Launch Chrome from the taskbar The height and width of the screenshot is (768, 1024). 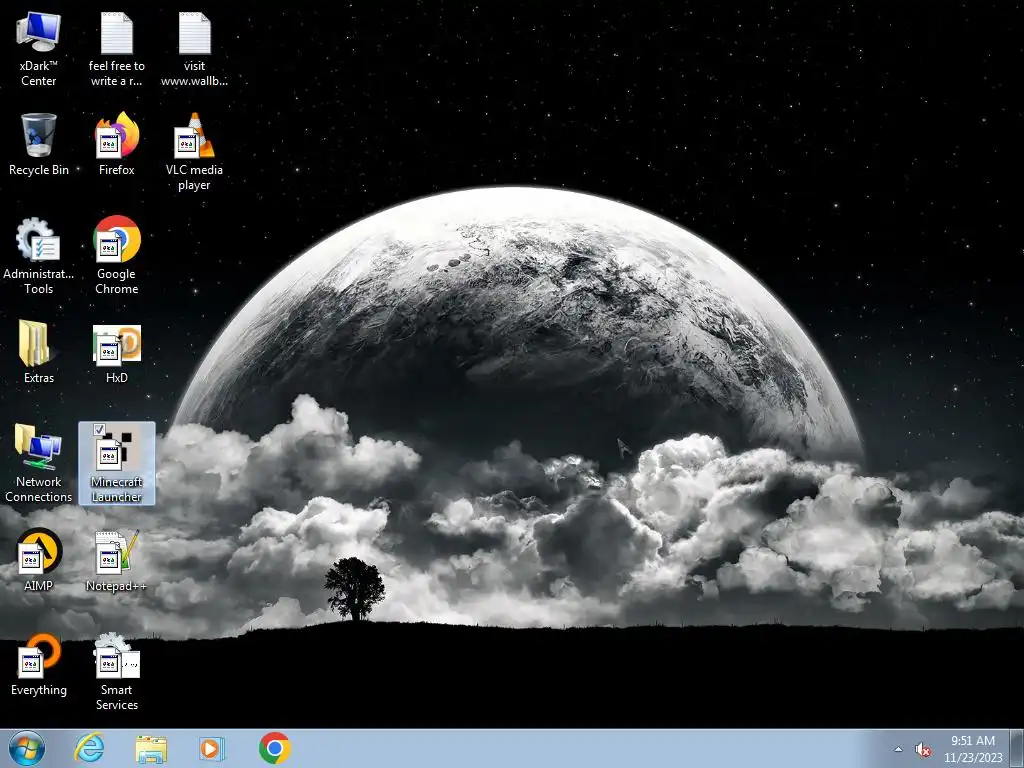[x=275, y=748]
